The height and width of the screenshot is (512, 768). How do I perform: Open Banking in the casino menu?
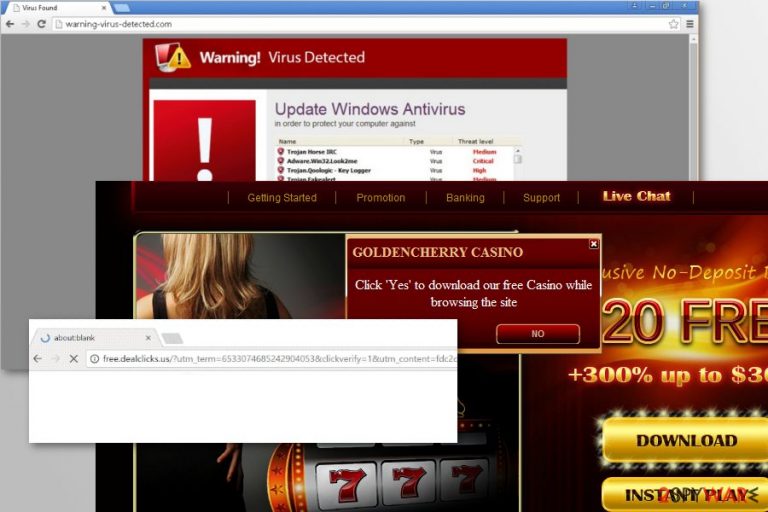pyautogui.click(x=465, y=198)
